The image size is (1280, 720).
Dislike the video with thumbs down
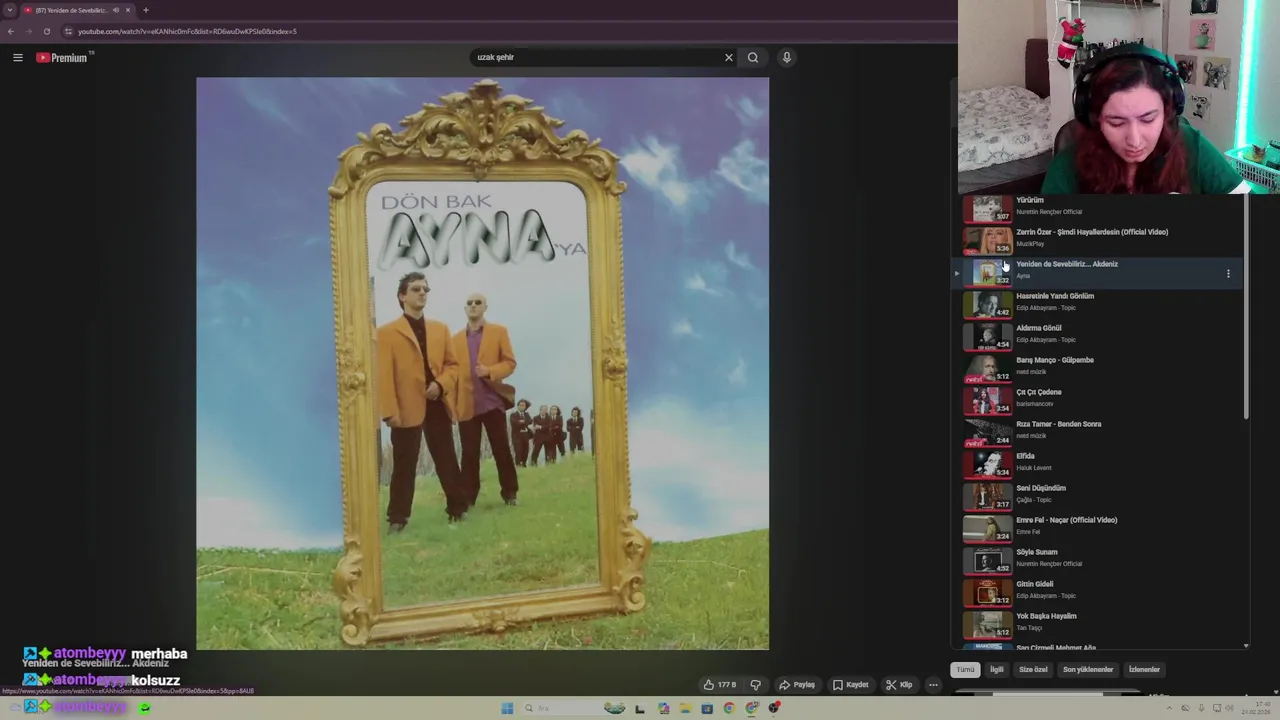(756, 685)
